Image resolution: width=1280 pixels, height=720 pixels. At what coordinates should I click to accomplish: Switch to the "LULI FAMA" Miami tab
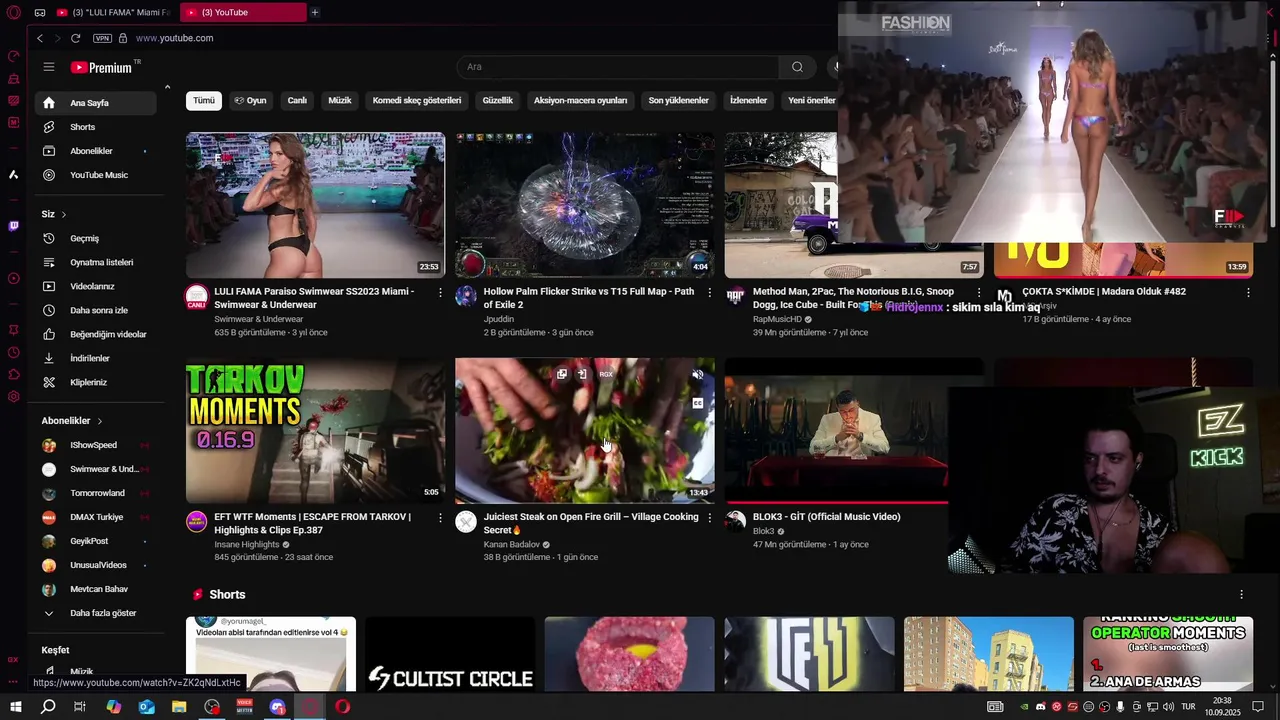114,12
